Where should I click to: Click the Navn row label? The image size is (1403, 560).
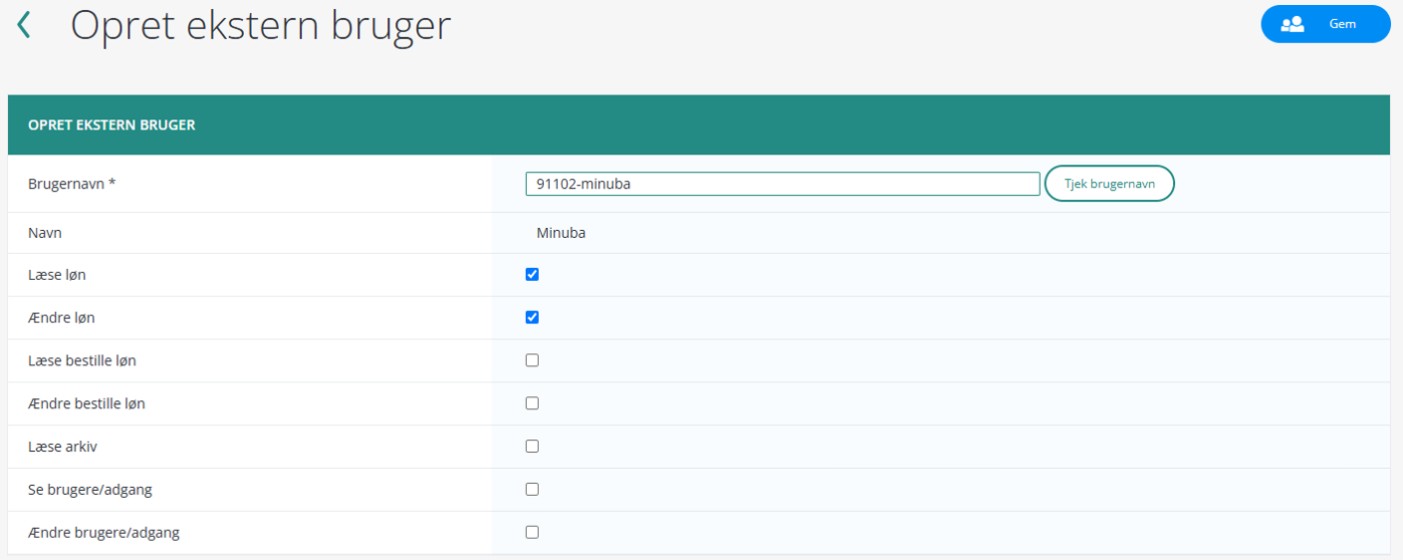pyautogui.click(x=46, y=233)
